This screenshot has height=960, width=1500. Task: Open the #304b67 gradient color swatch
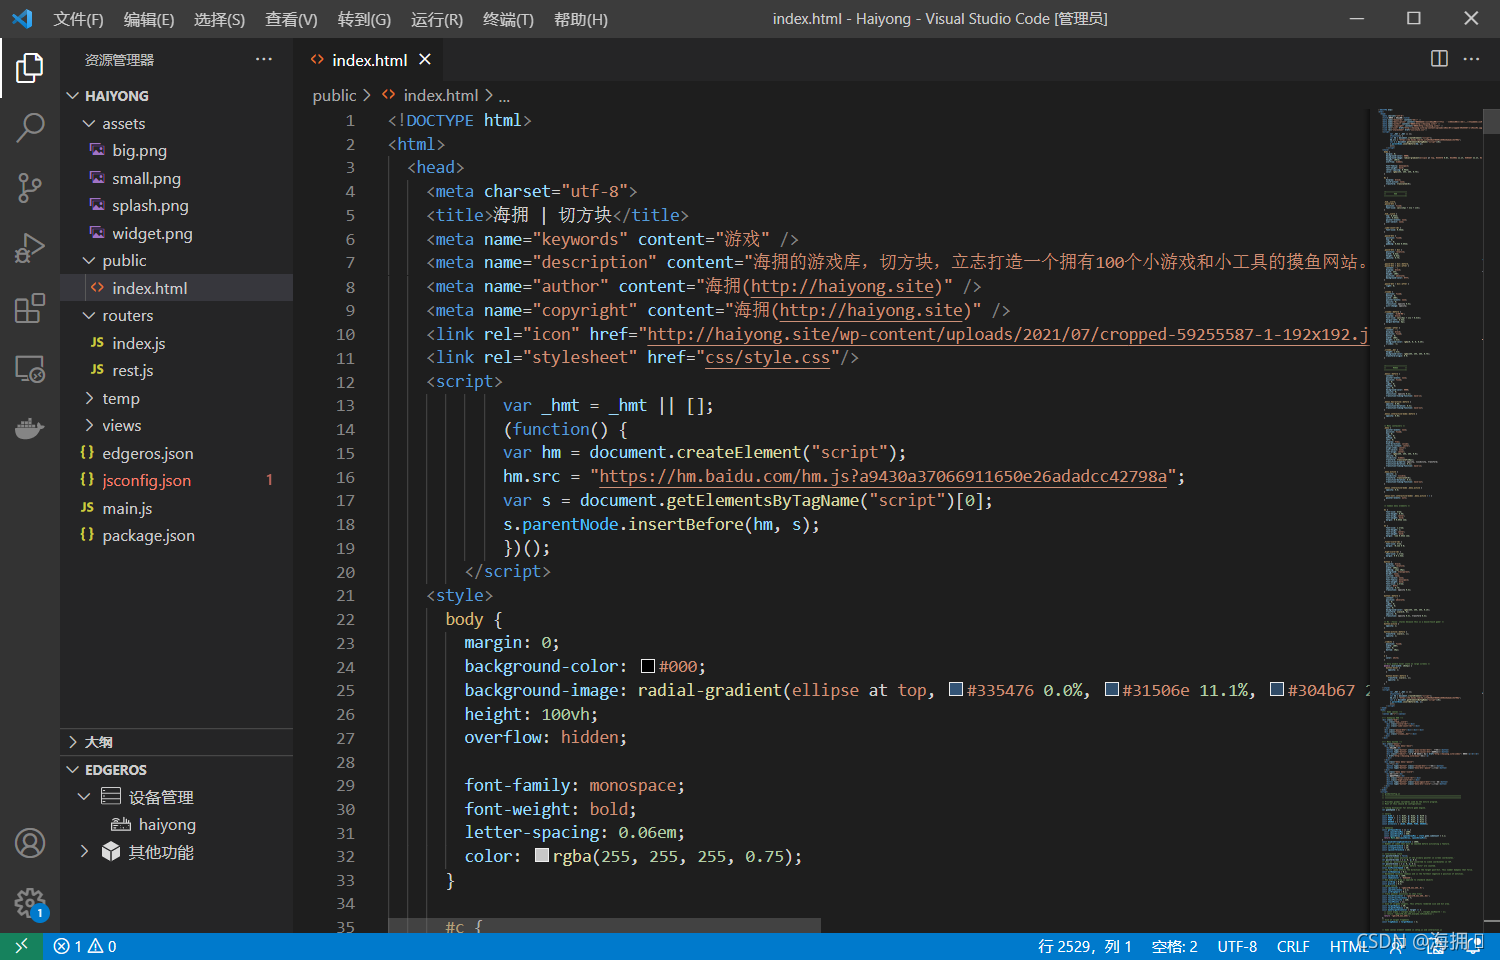click(1277, 689)
